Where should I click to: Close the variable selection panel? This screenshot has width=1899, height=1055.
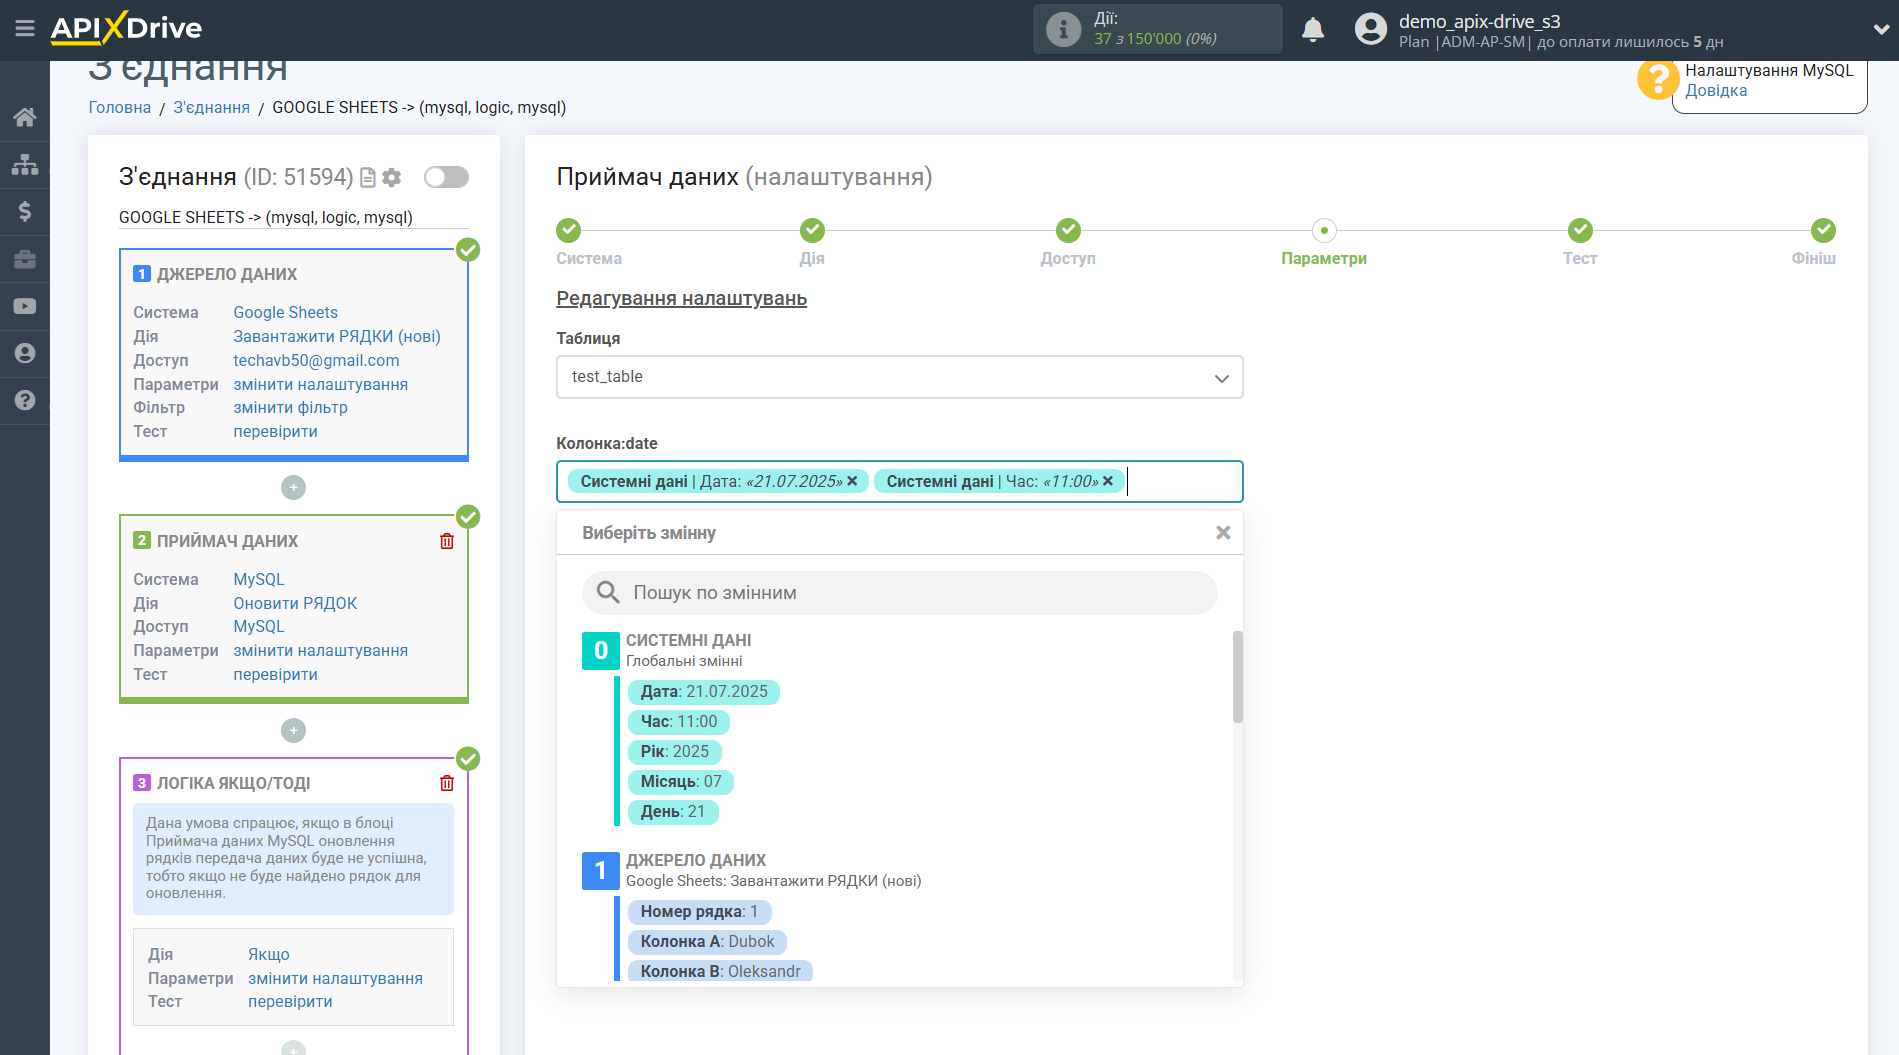point(1222,533)
